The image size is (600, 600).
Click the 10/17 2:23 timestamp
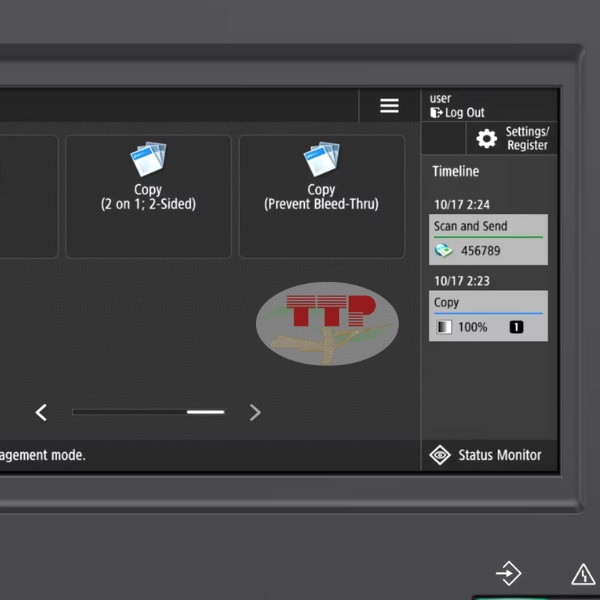tap(462, 281)
